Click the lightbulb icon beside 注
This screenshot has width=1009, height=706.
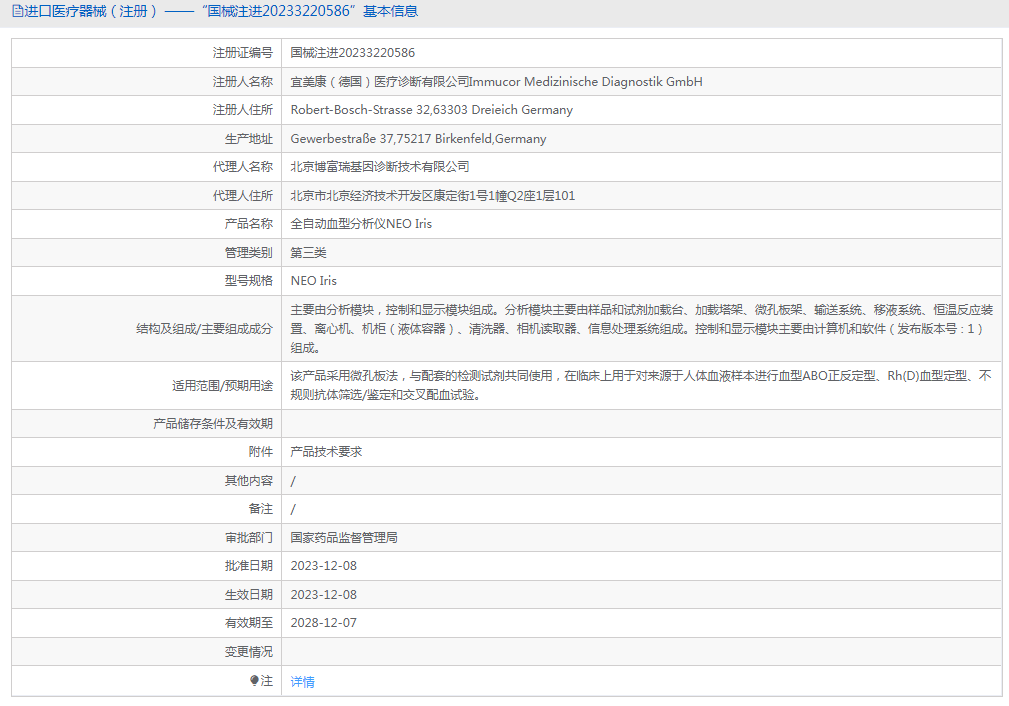click(x=254, y=680)
